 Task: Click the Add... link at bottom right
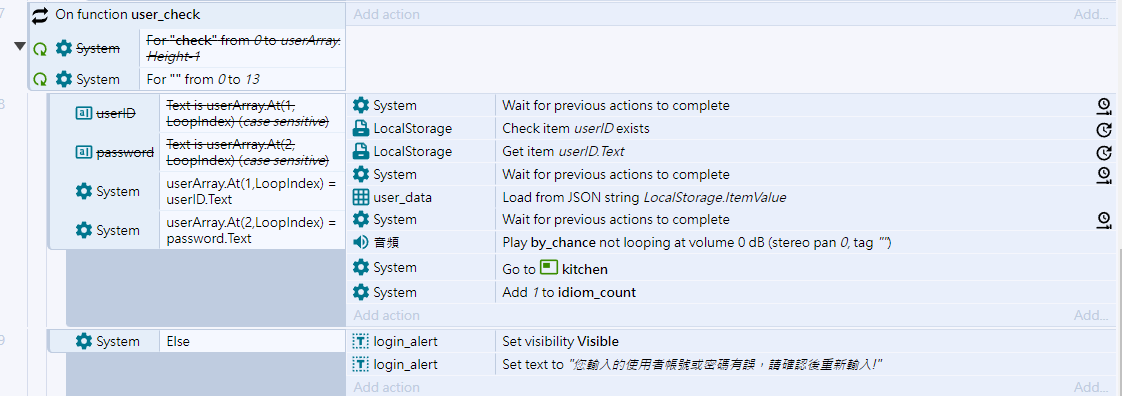pyautogui.click(x=1091, y=387)
